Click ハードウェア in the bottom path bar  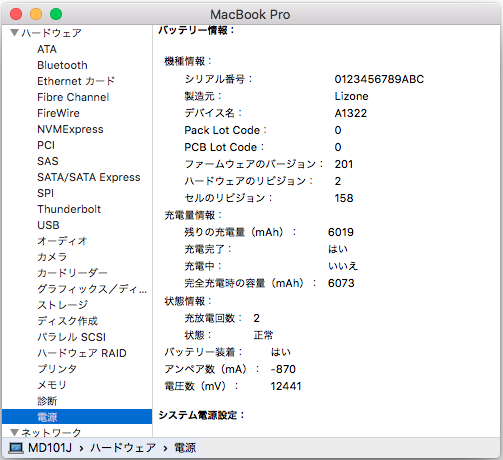123,448
